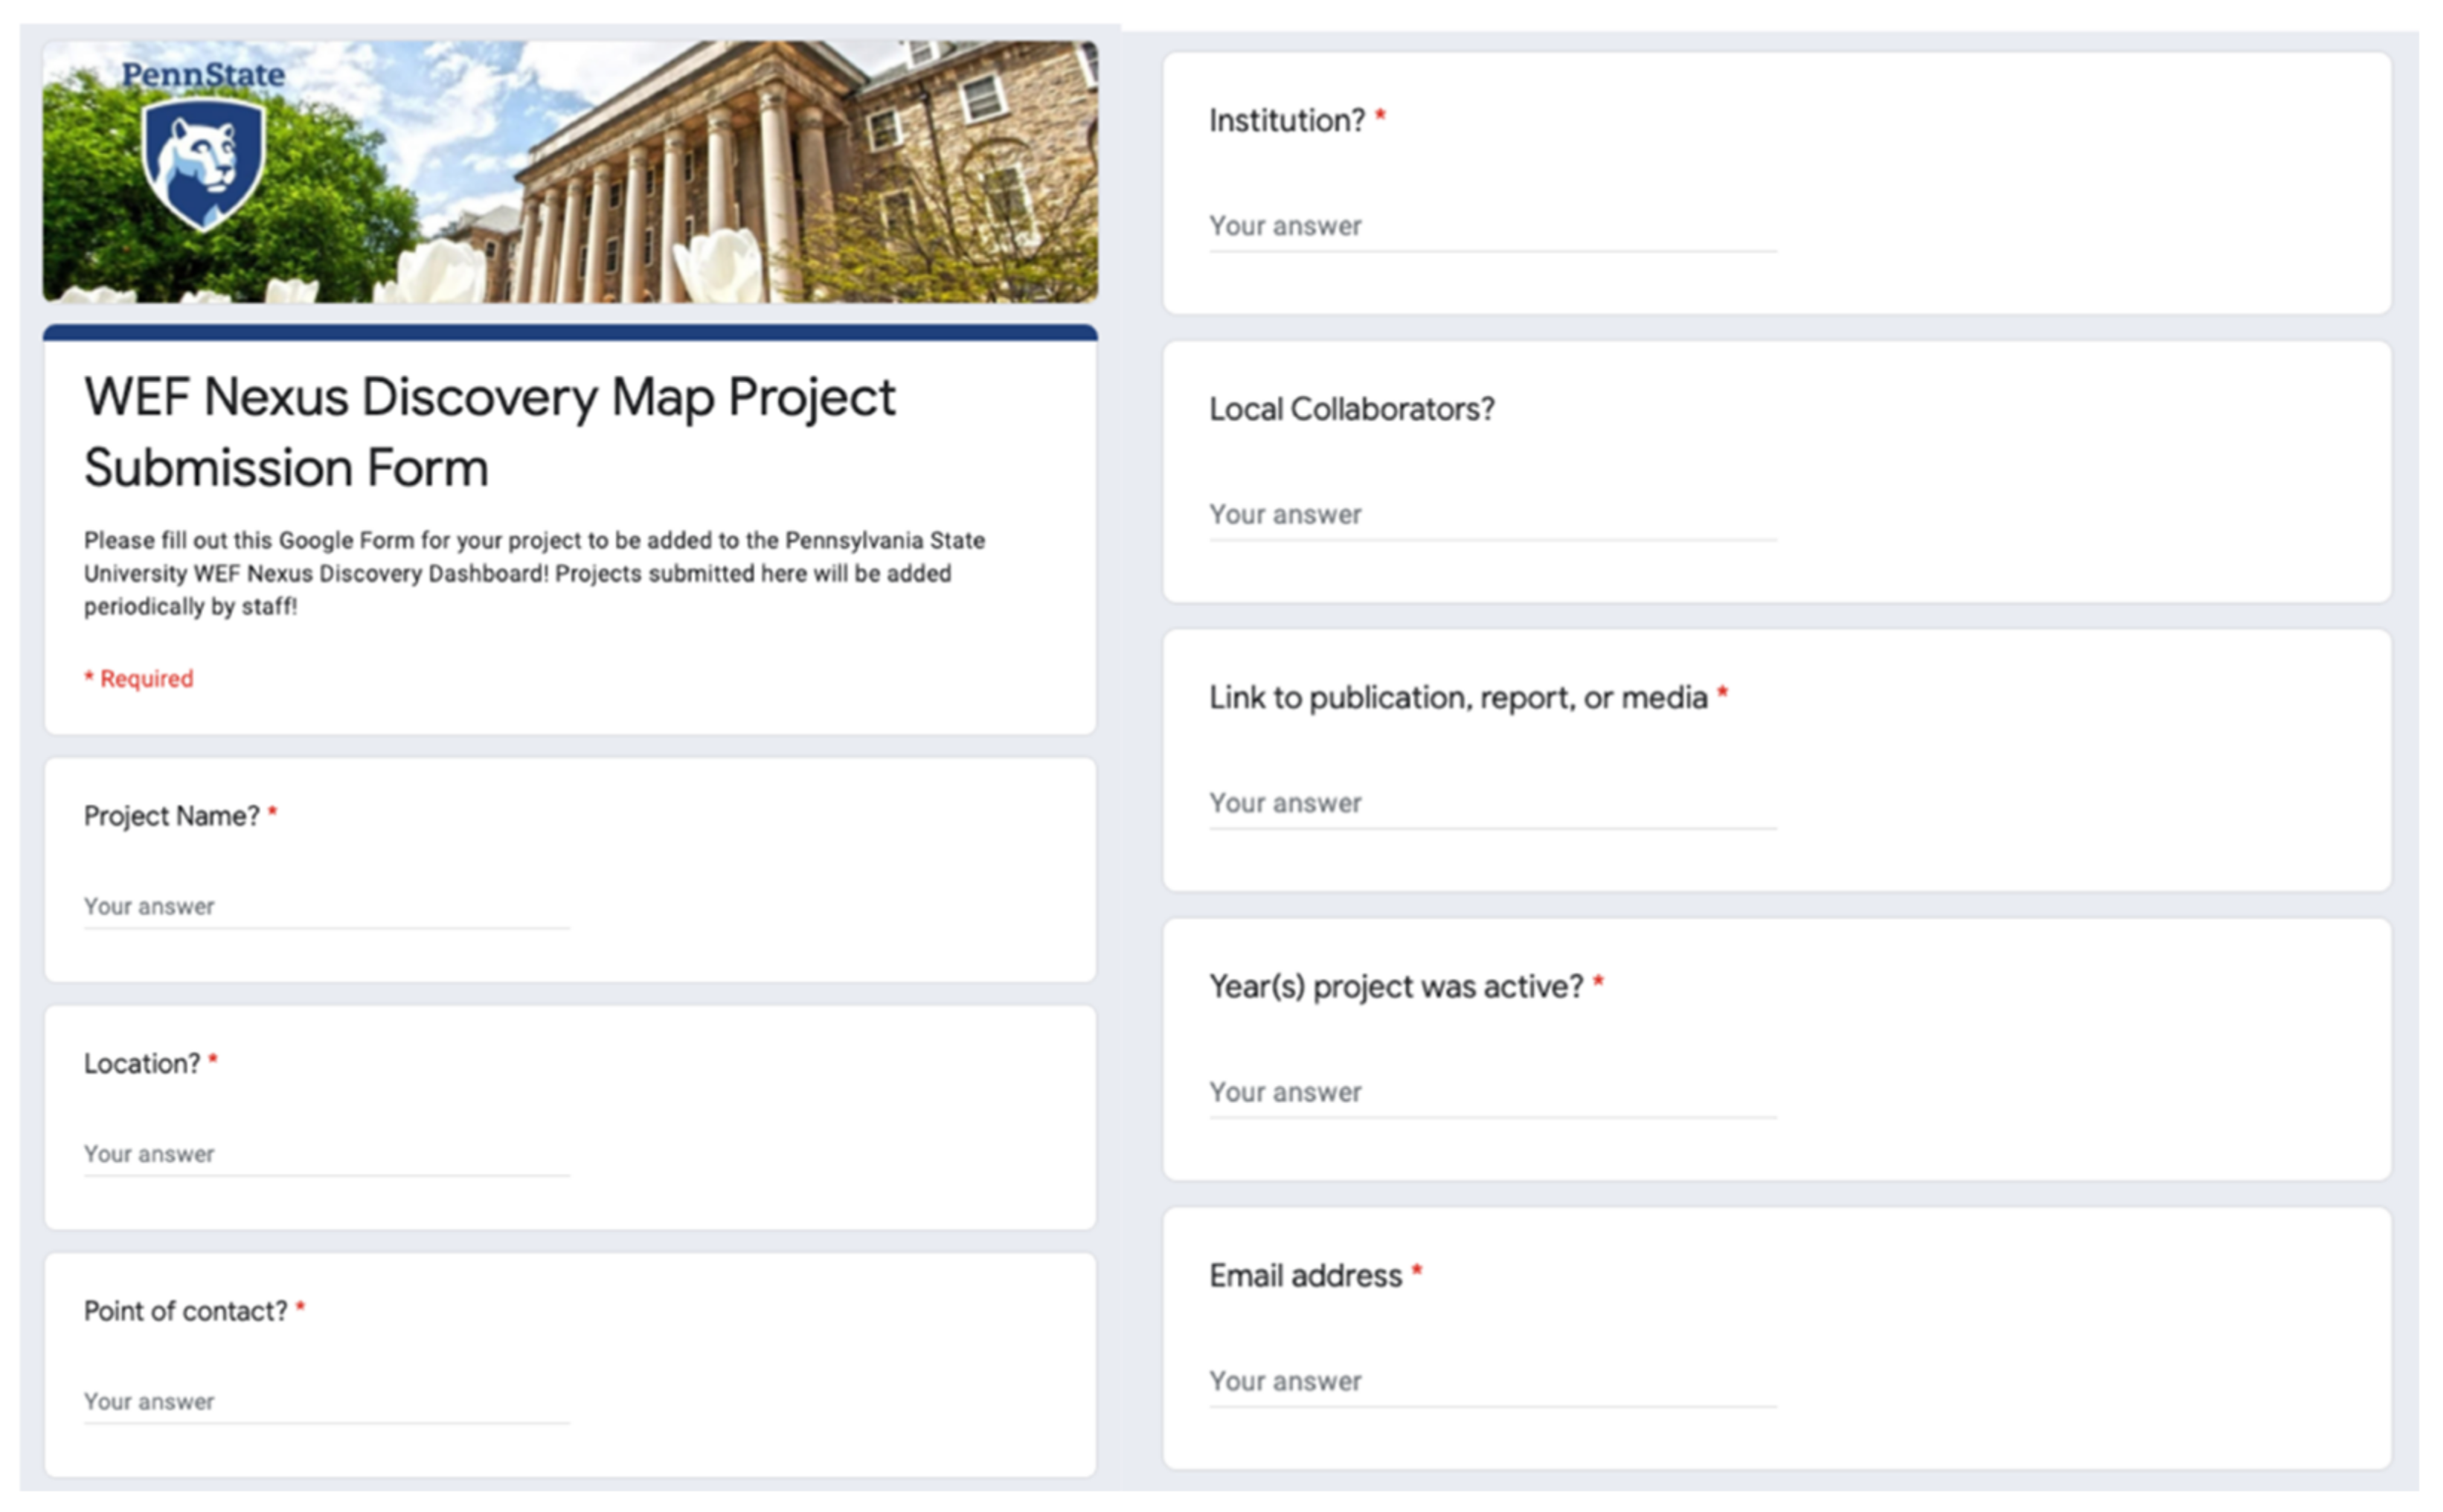Screen dimensions: 2443x1512
Task: Click the Institution question label
Action: coord(1286,120)
